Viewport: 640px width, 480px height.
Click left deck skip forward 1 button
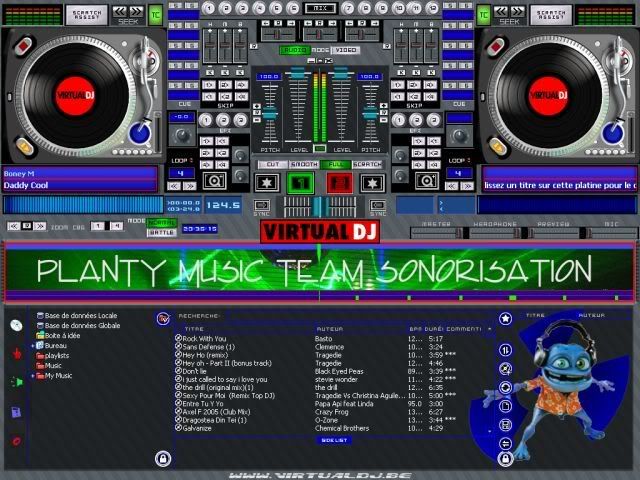(209, 85)
